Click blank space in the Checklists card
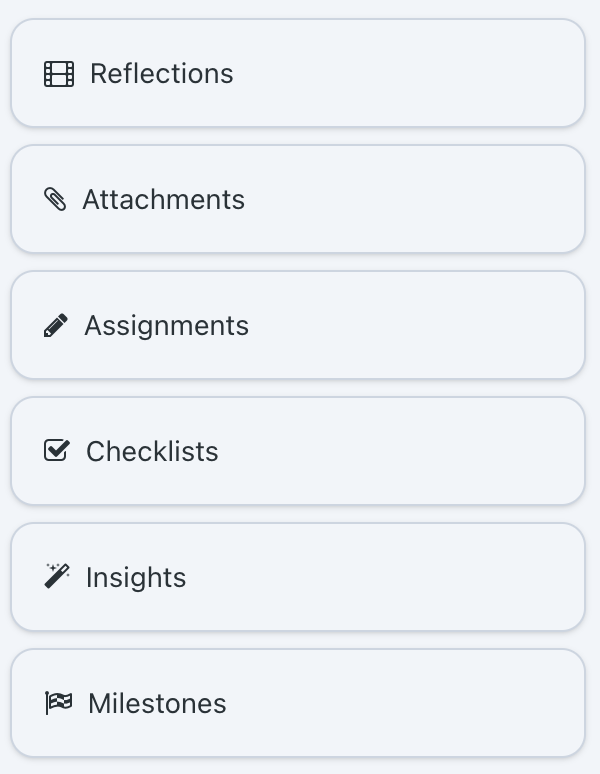 coord(400,451)
